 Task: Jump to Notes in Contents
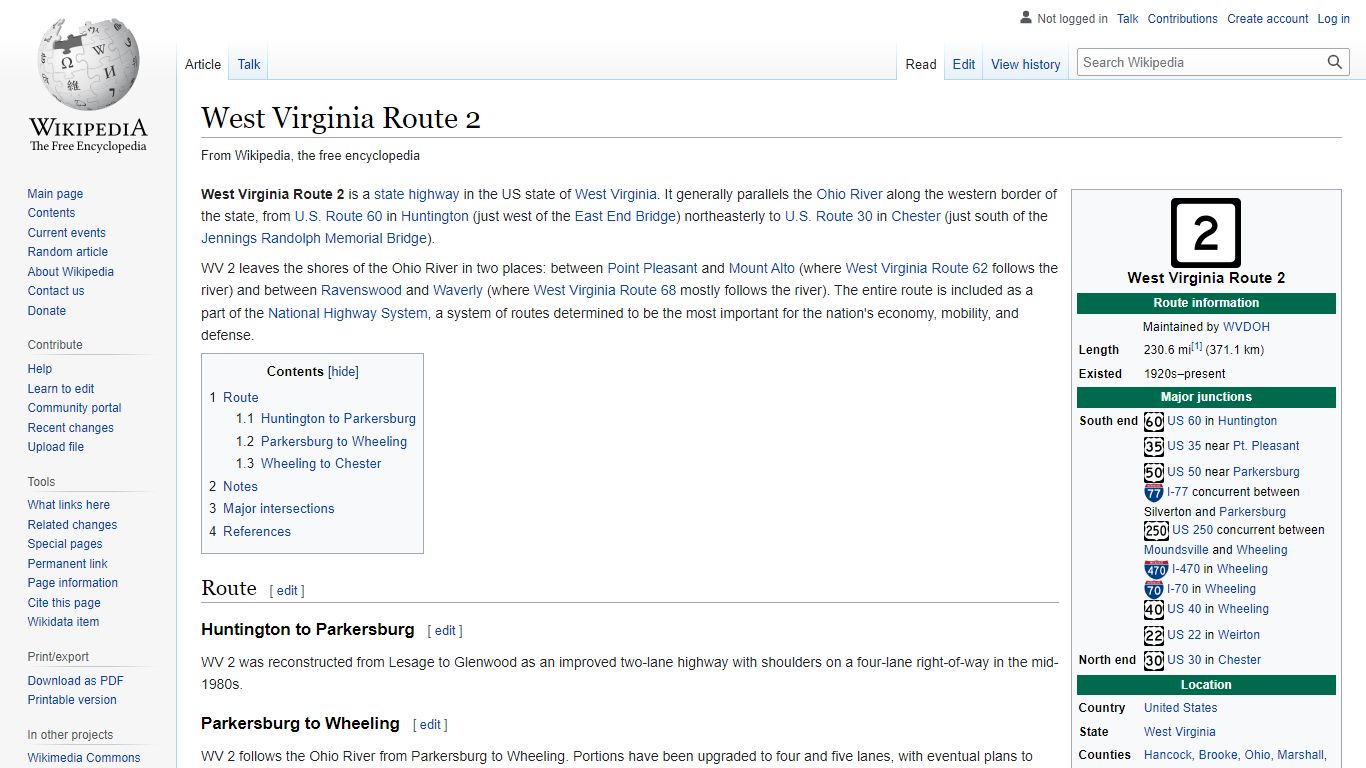click(240, 486)
